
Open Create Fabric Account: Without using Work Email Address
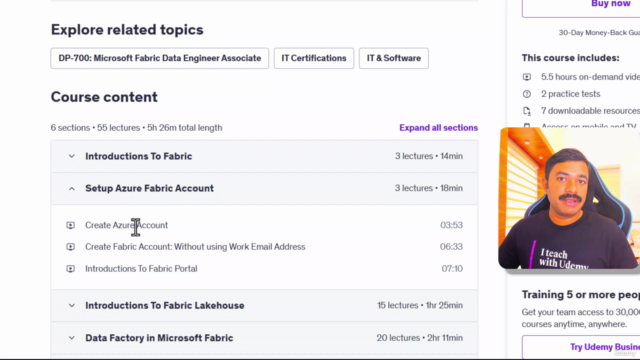pyautogui.click(x=195, y=247)
